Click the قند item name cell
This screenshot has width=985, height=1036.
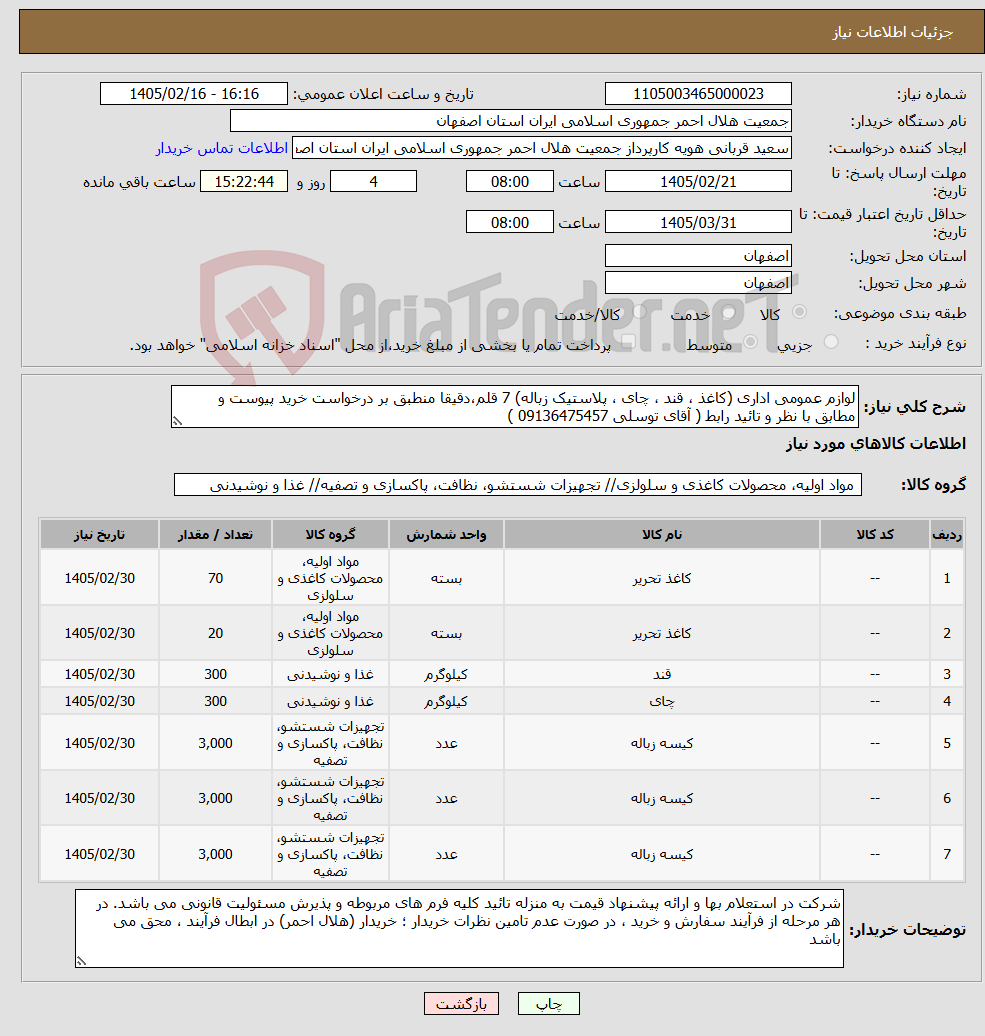tap(662, 674)
